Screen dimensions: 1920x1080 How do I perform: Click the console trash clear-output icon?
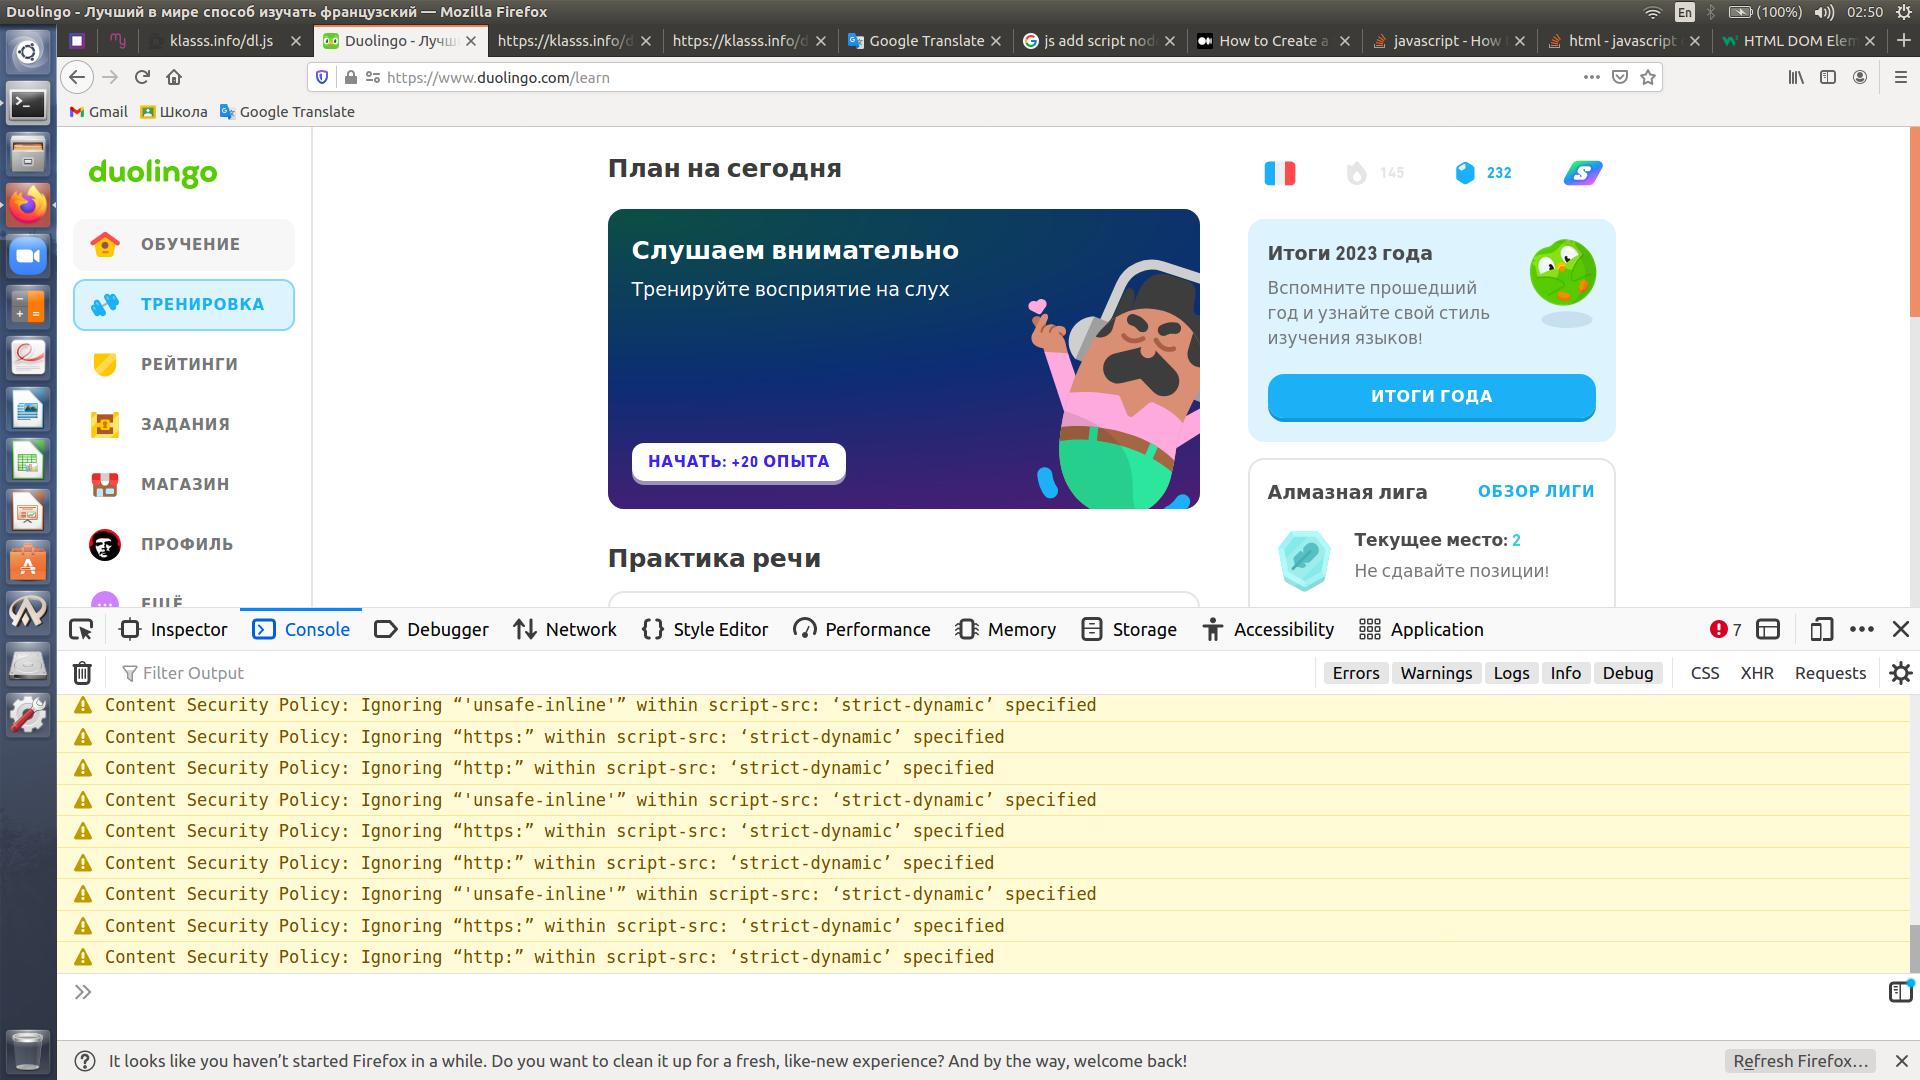pos(82,673)
